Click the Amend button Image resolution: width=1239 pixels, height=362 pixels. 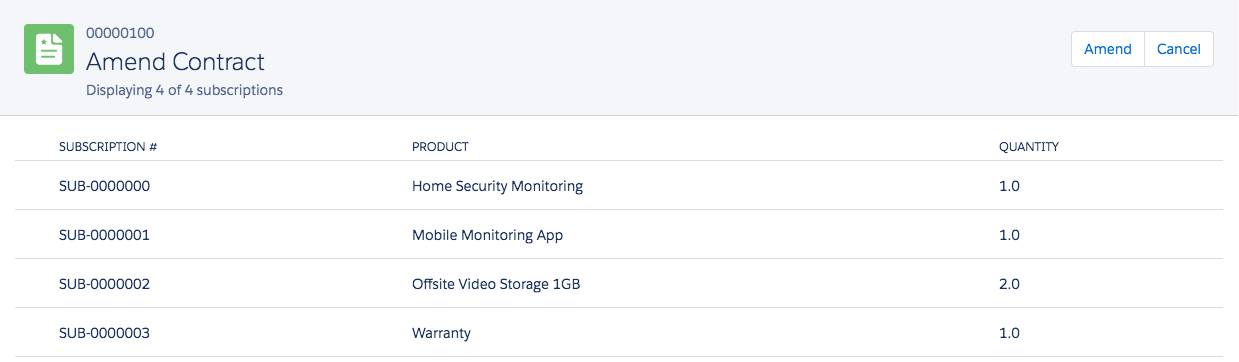1107,49
